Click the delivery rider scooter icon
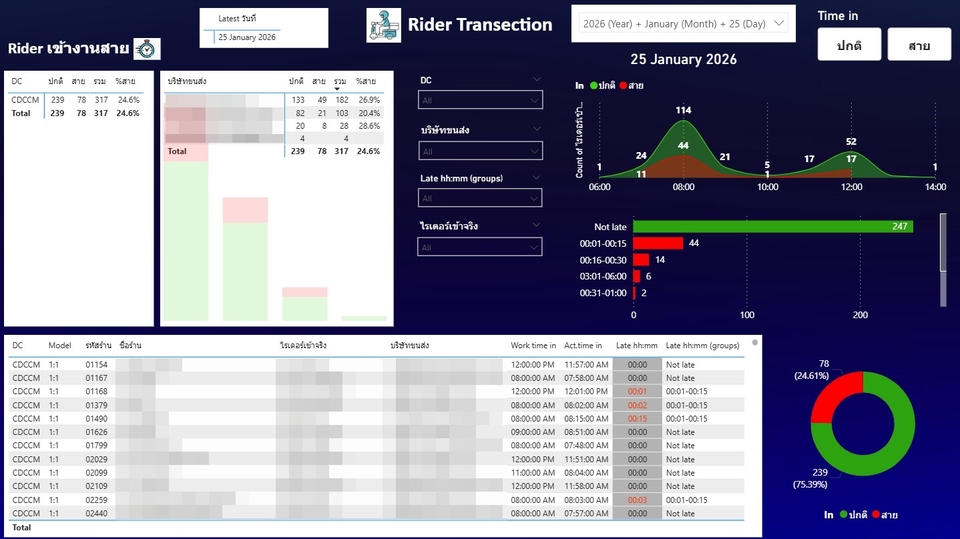Image resolution: width=960 pixels, height=539 pixels. click(383, 25)
